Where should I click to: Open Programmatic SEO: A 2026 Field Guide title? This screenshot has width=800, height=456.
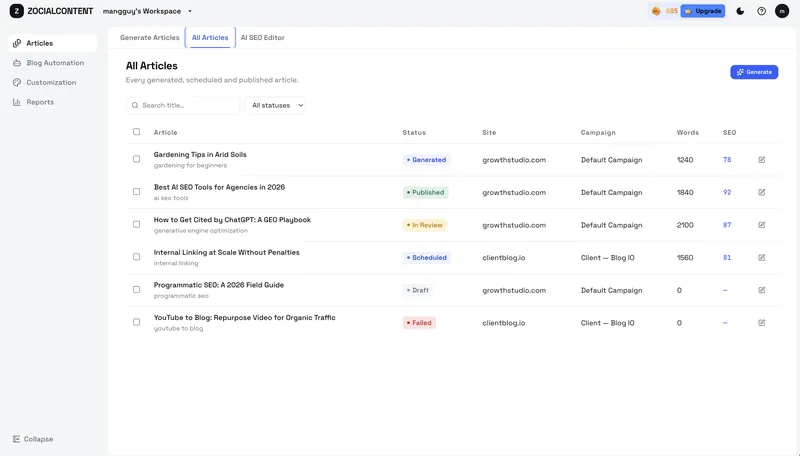point(219,285)
